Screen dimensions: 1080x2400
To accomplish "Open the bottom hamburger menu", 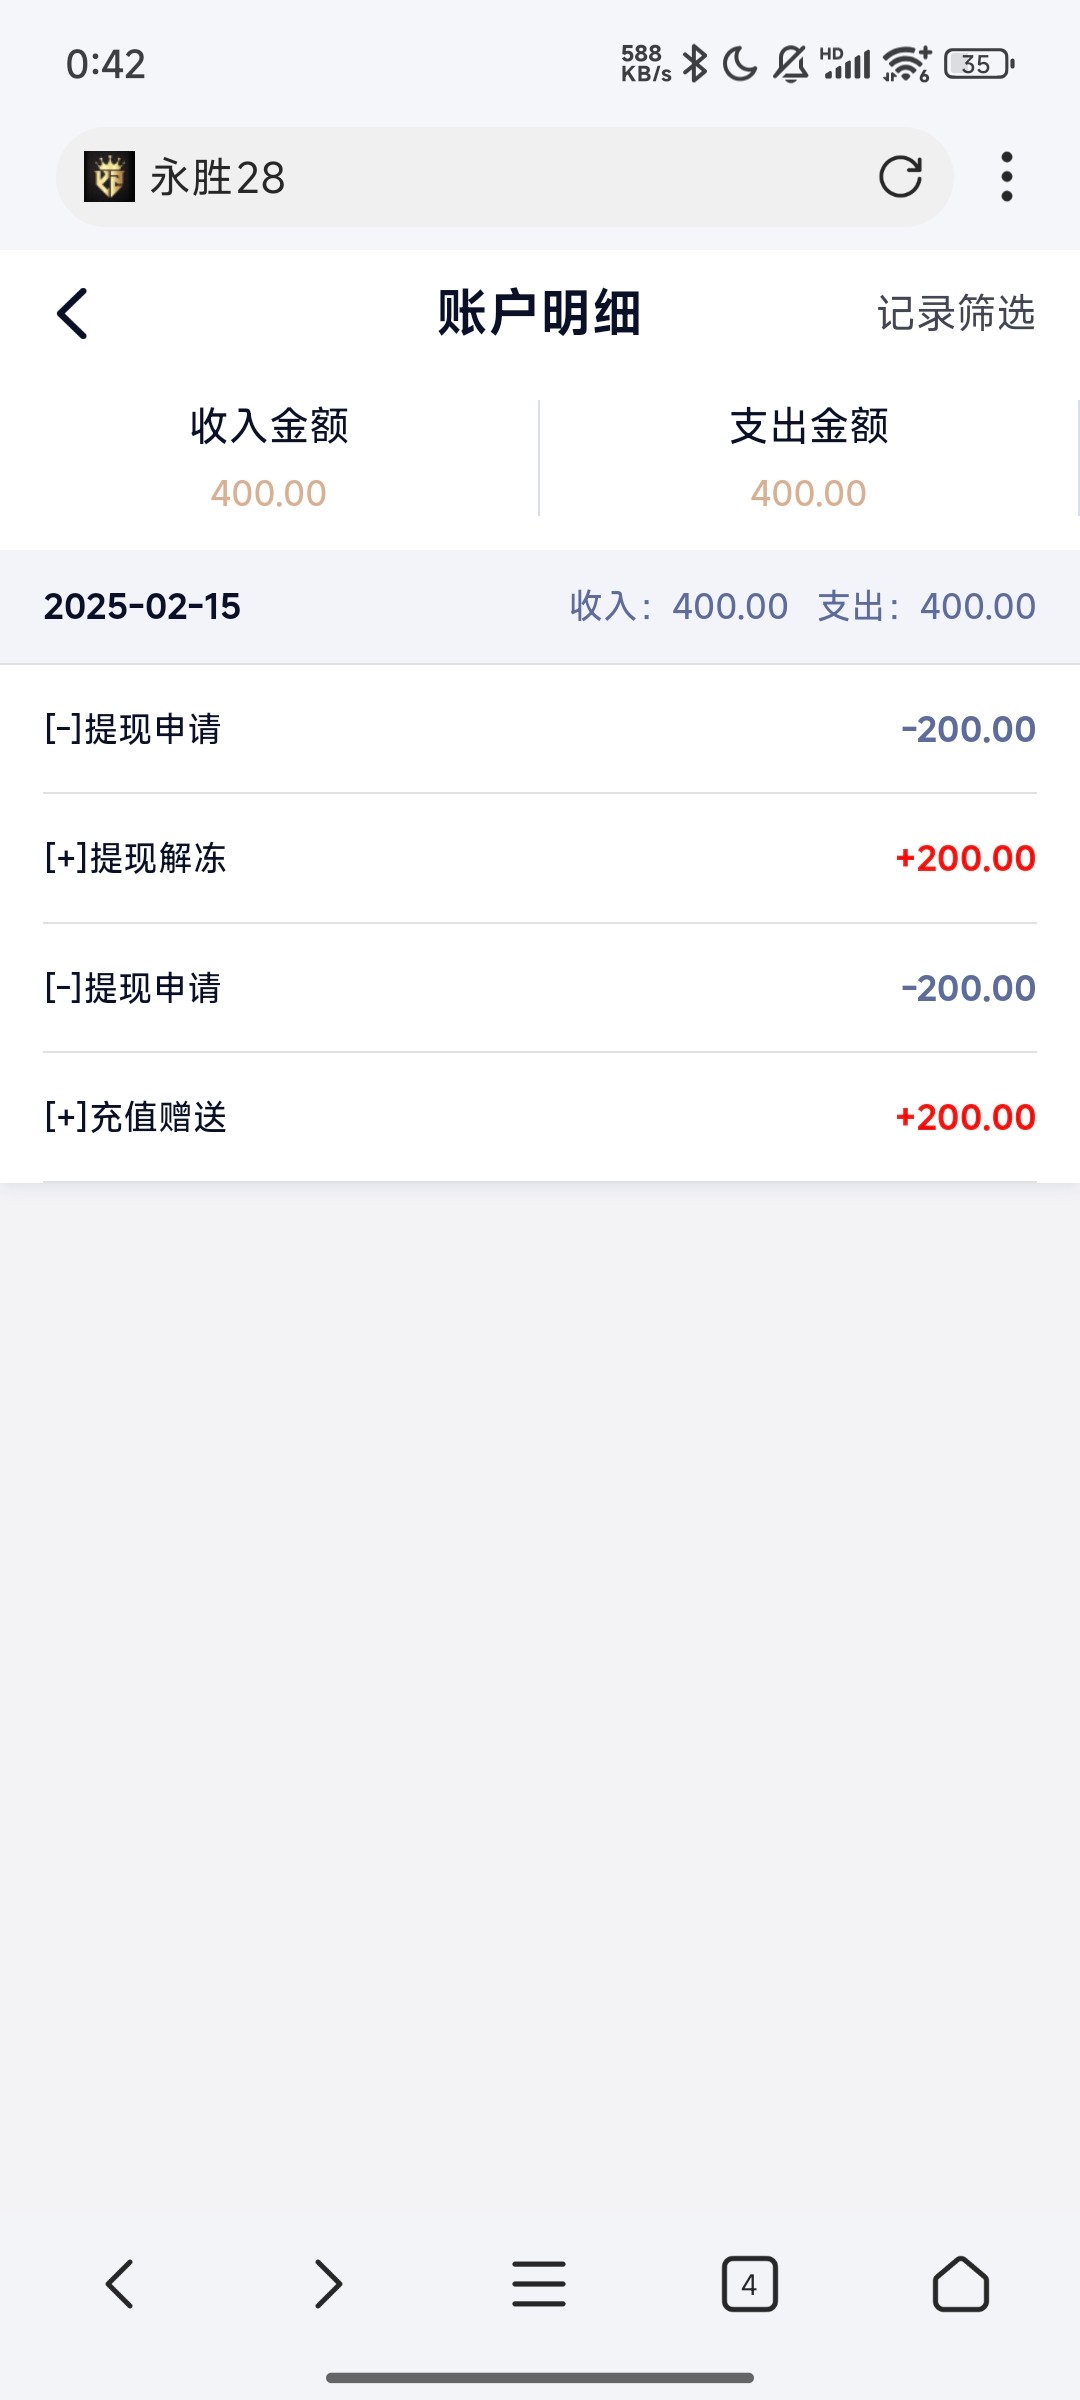I will pos(539,2284).
